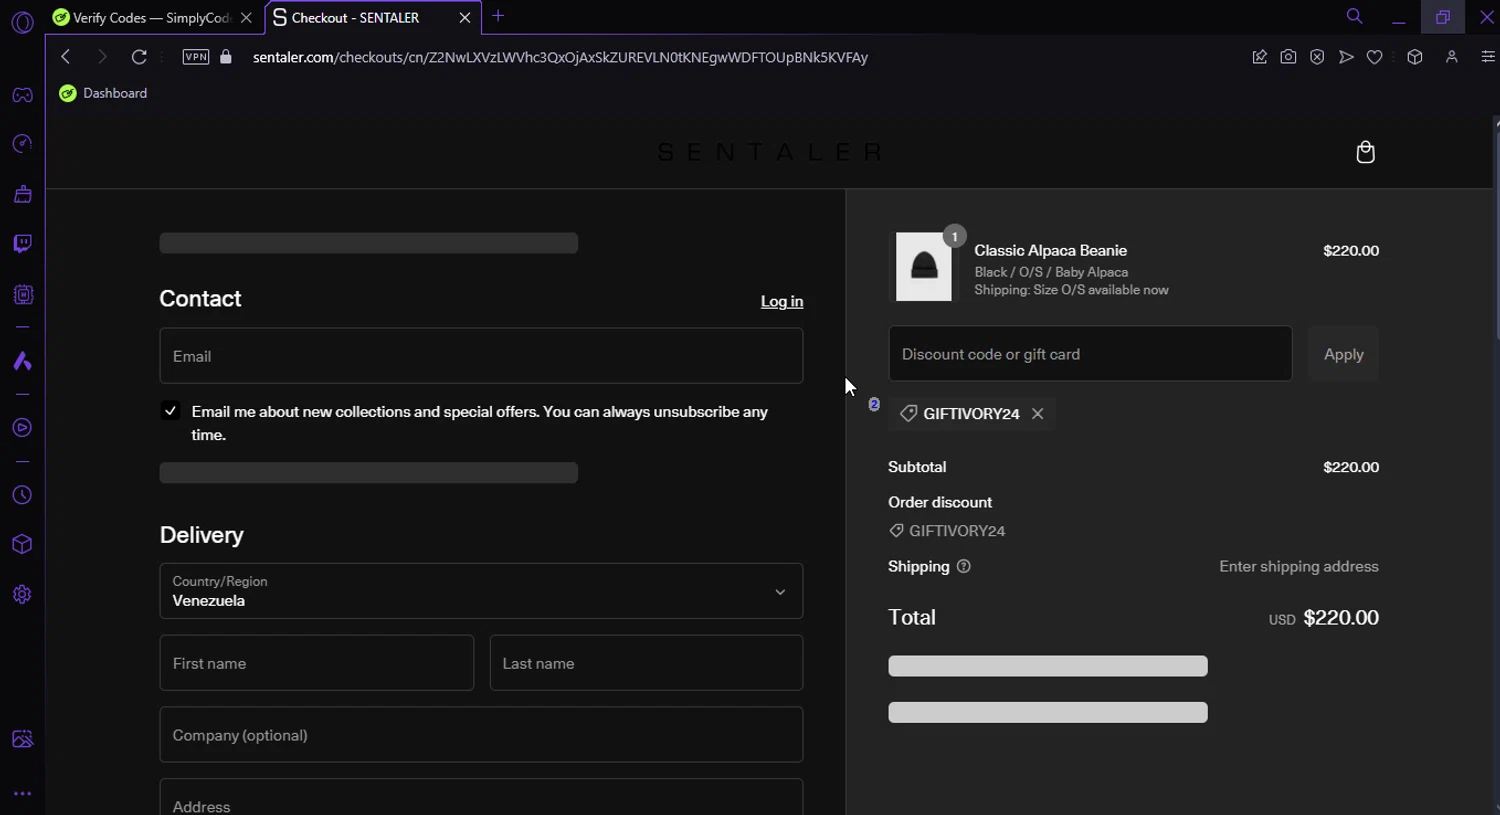The width and height of the screenshot is (1500, 815).
Task: Click the SENTALER logo
Action: click(x=770, y=152)
